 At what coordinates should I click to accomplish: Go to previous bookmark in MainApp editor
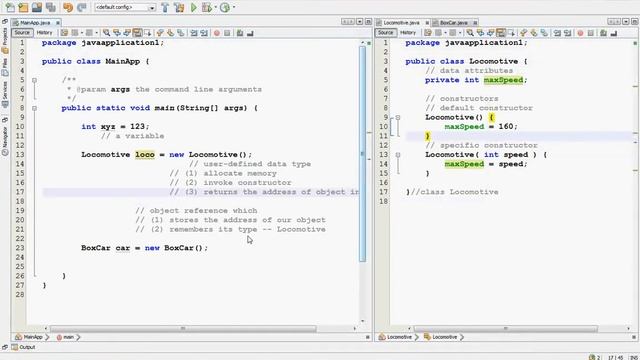[160, 33]
